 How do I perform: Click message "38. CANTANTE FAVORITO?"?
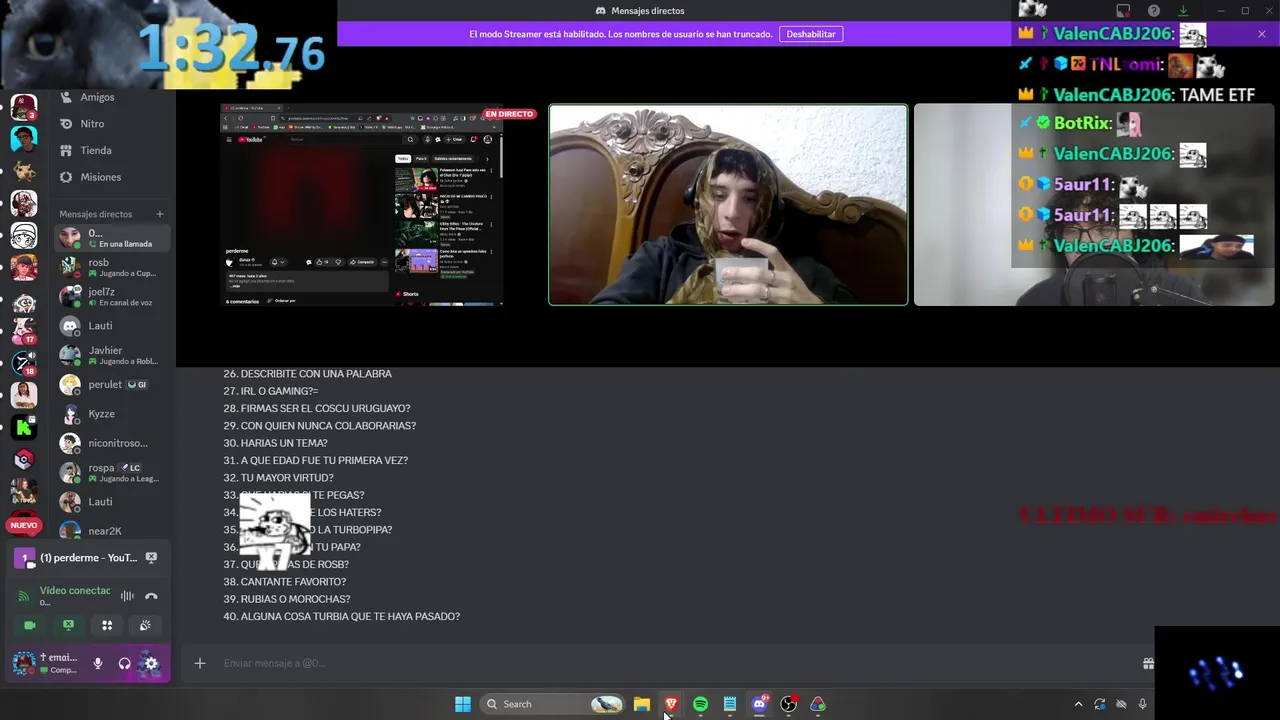[285, 581]
